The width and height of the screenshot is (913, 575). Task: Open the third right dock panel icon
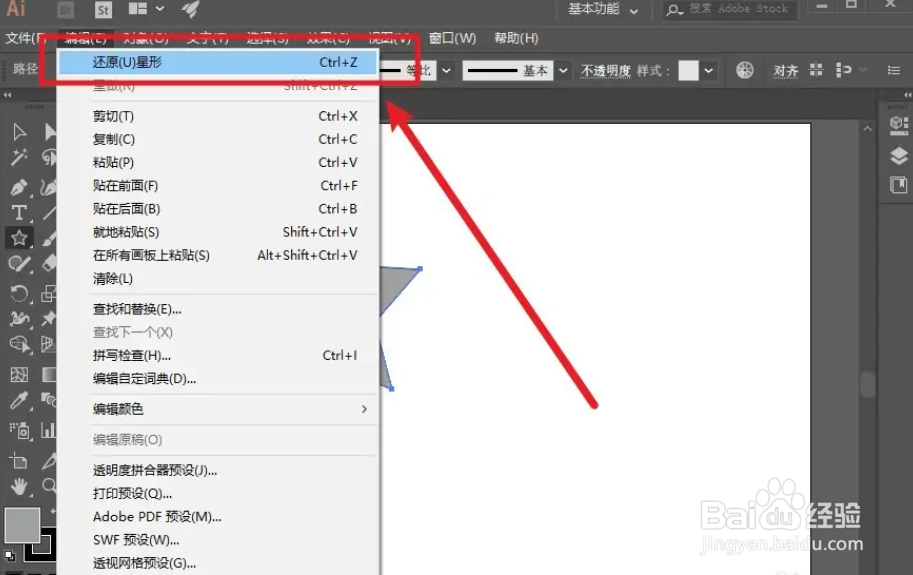[x=898, y=186]
